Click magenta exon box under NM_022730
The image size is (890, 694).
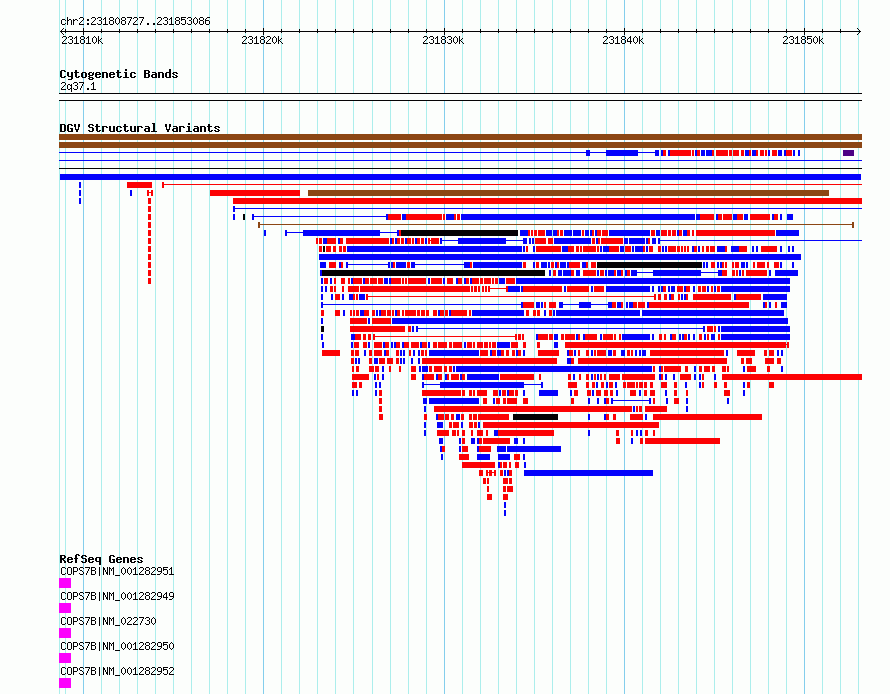coord(65,633)
